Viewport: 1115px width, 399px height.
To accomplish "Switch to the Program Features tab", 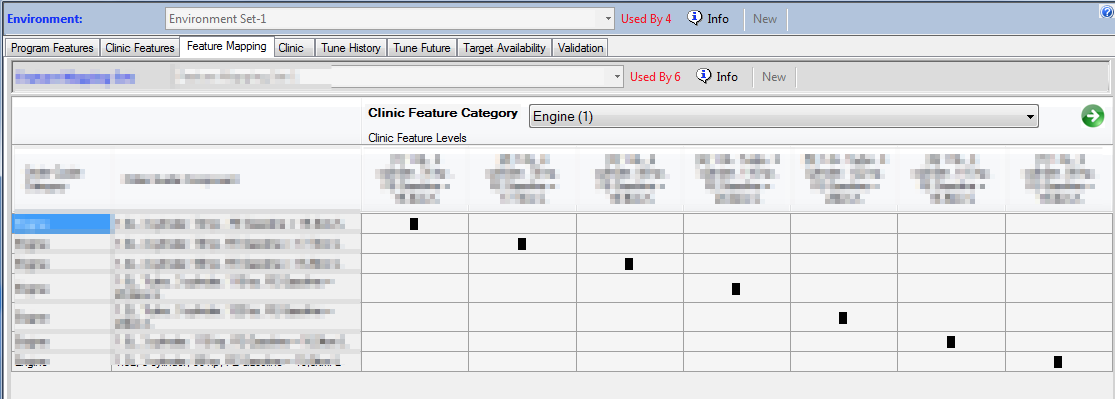I will click(x=53, y=48).
